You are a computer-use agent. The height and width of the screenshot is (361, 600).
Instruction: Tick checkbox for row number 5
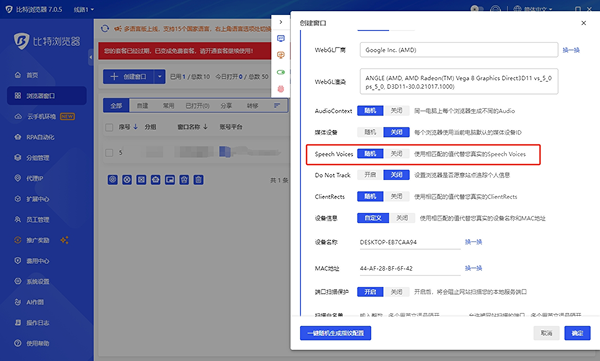coord(109,153)
